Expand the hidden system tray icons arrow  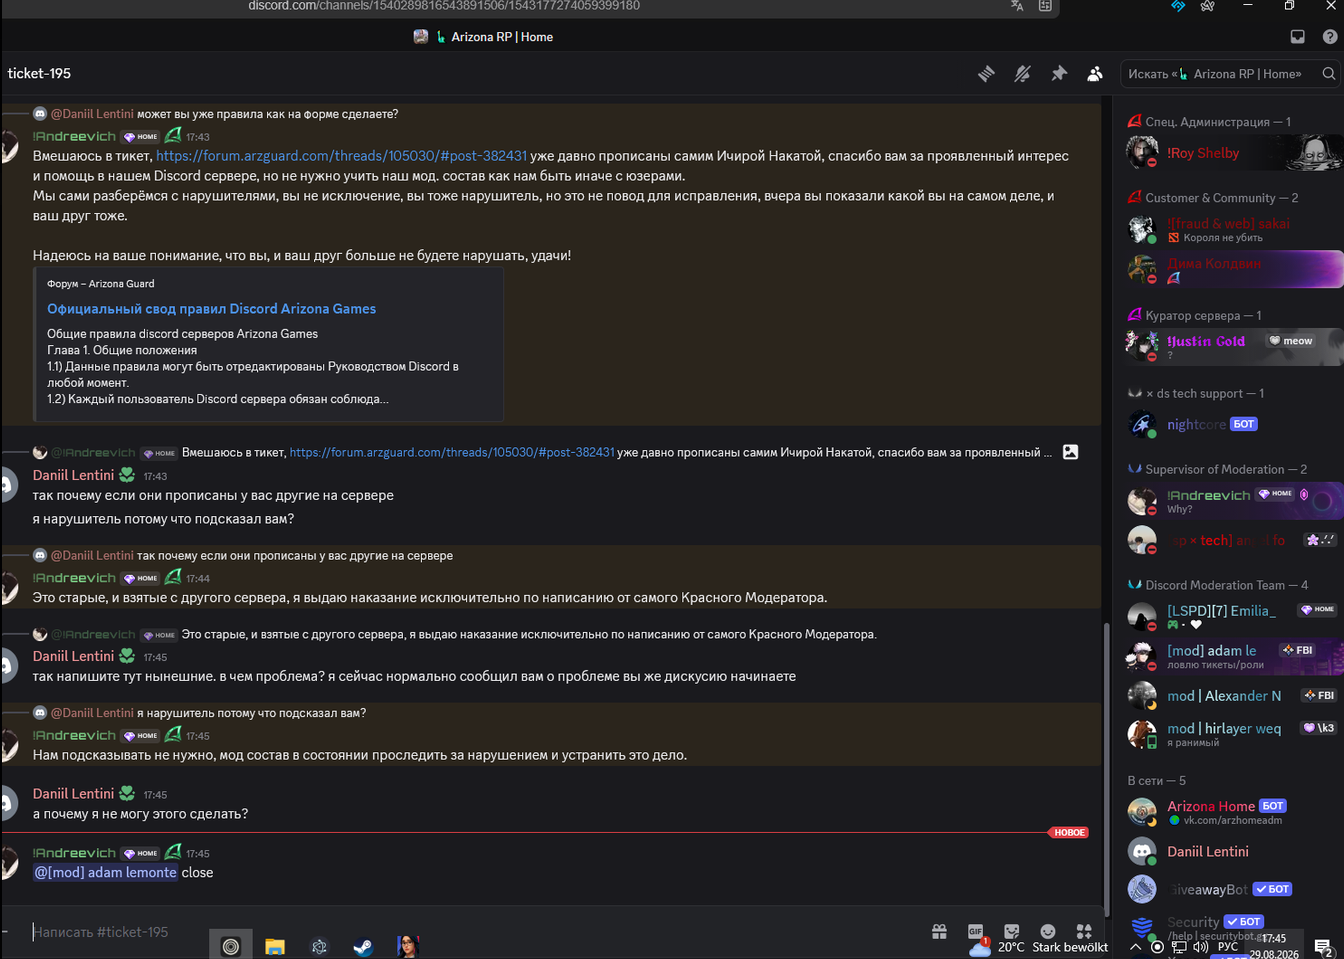(x=1135, y=947)
